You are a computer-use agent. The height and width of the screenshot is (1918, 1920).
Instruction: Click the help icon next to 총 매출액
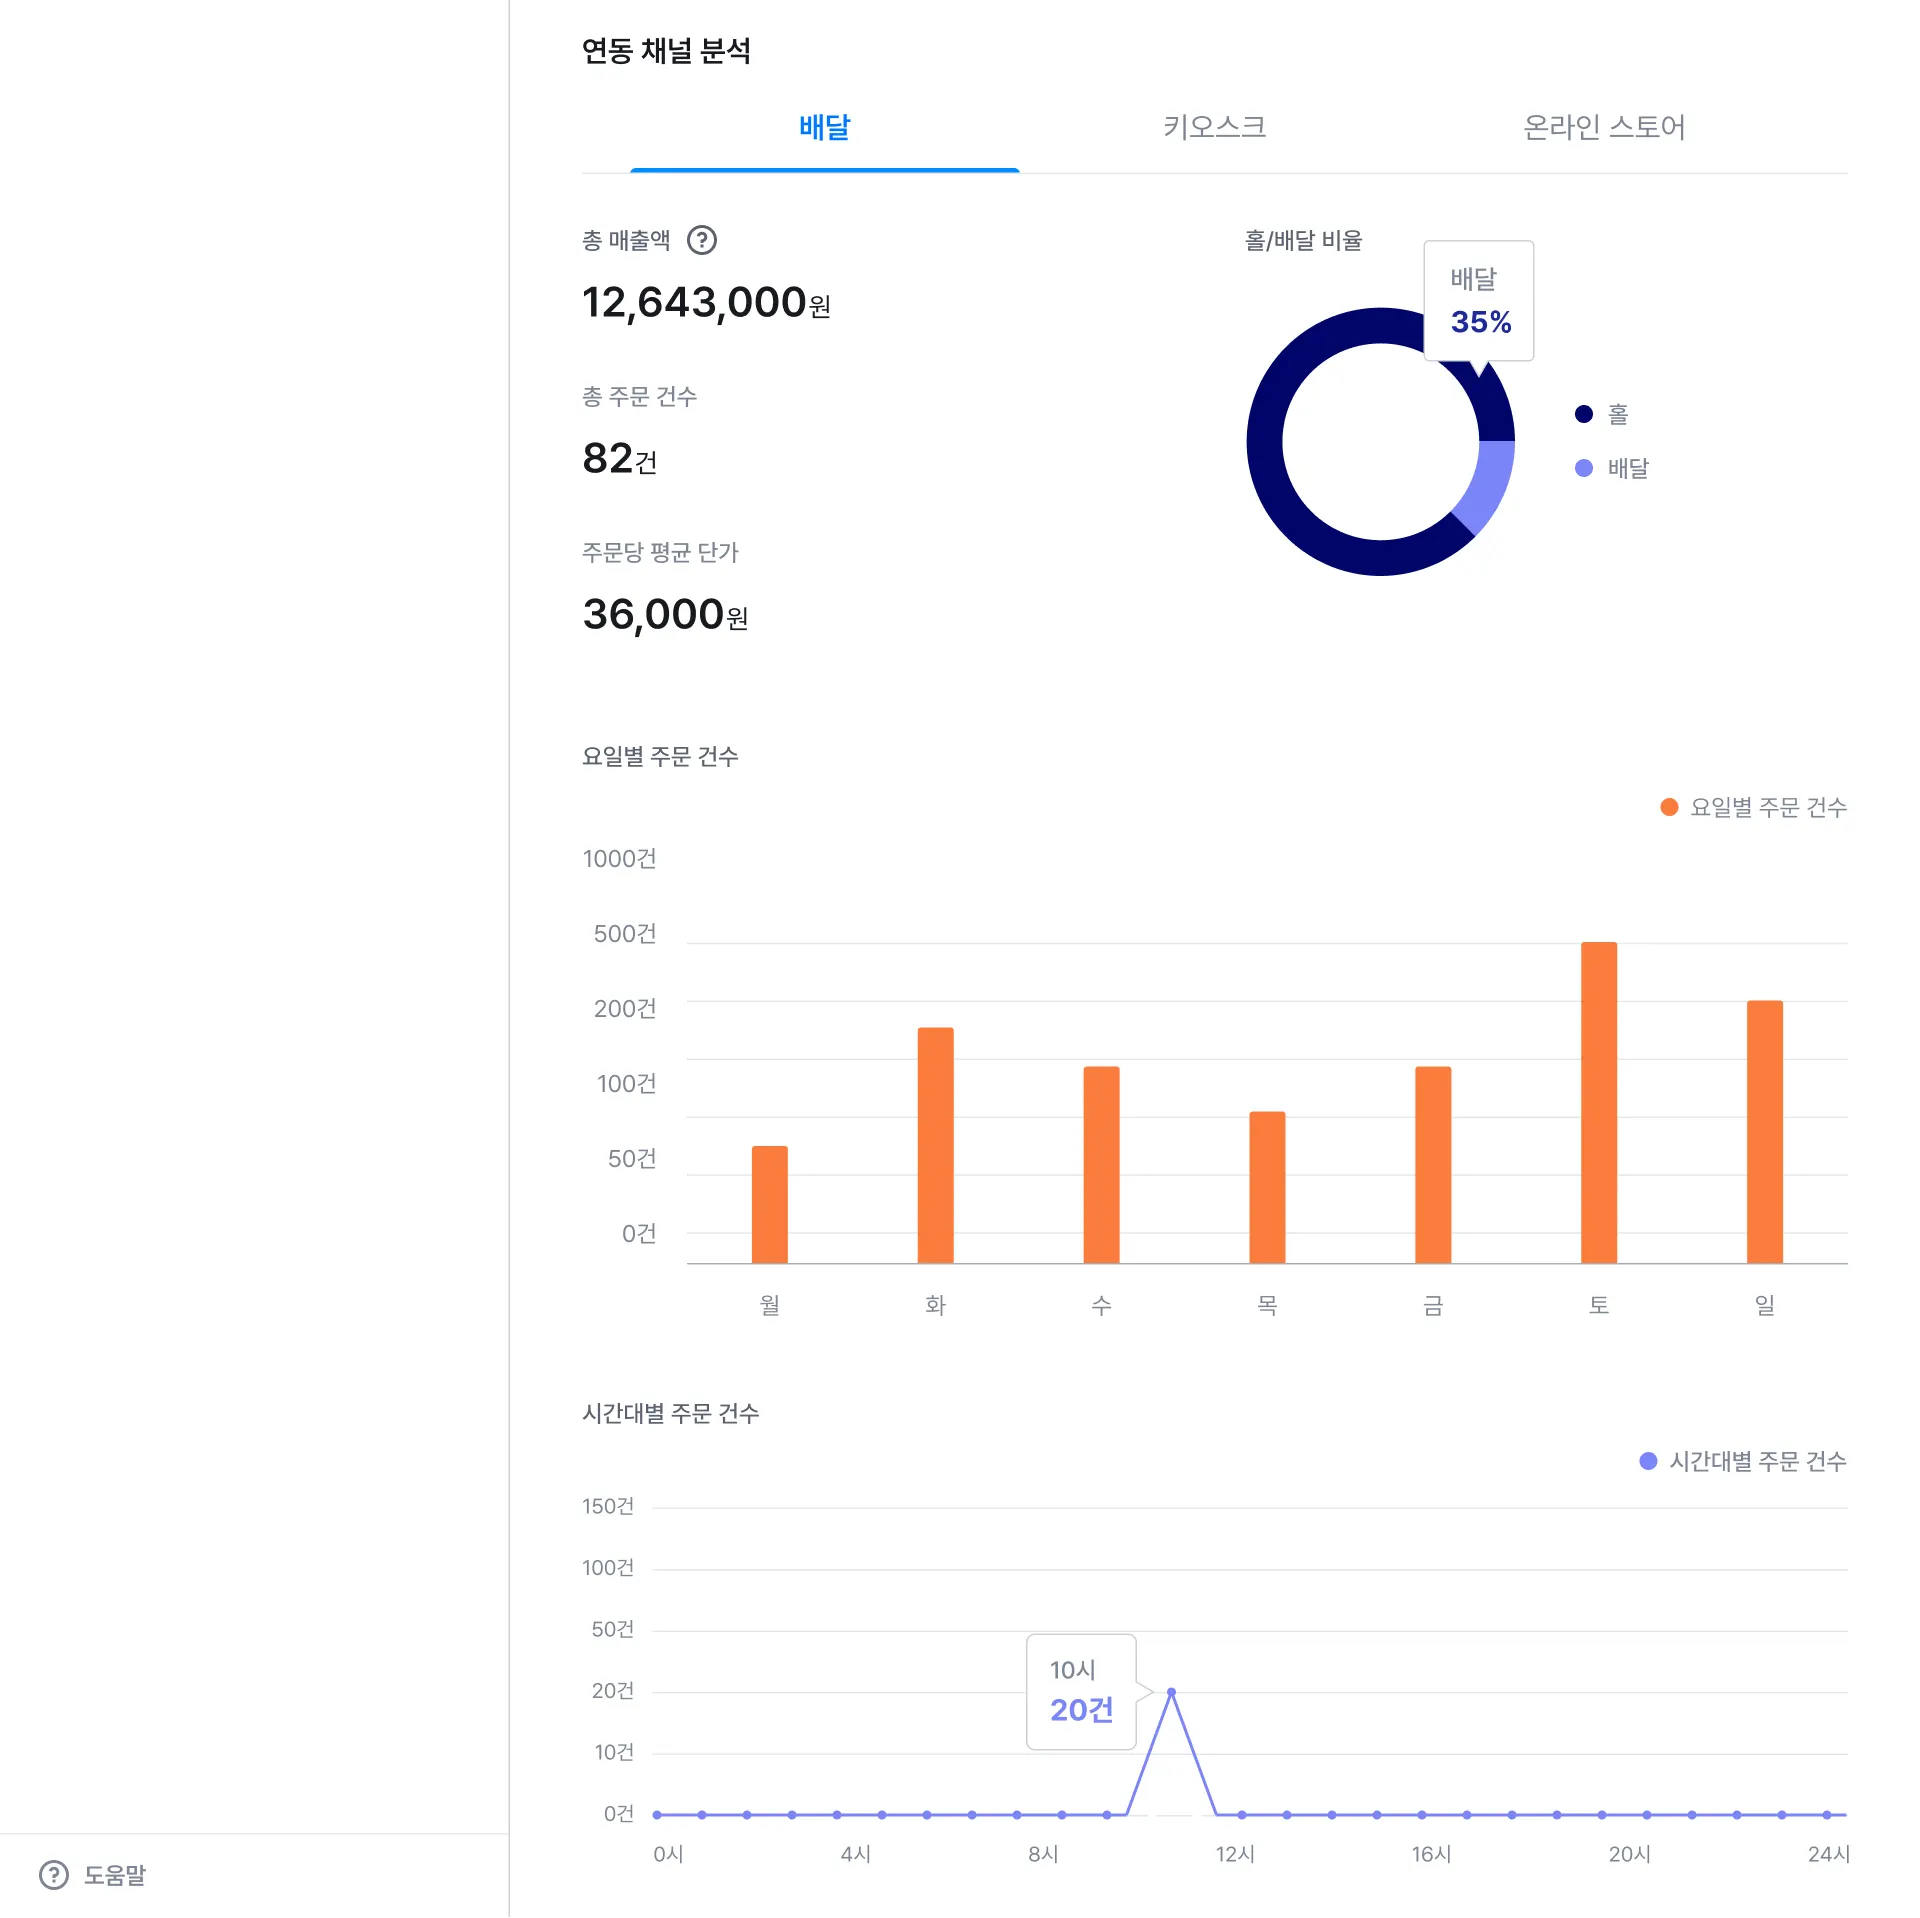click(702, 240)
